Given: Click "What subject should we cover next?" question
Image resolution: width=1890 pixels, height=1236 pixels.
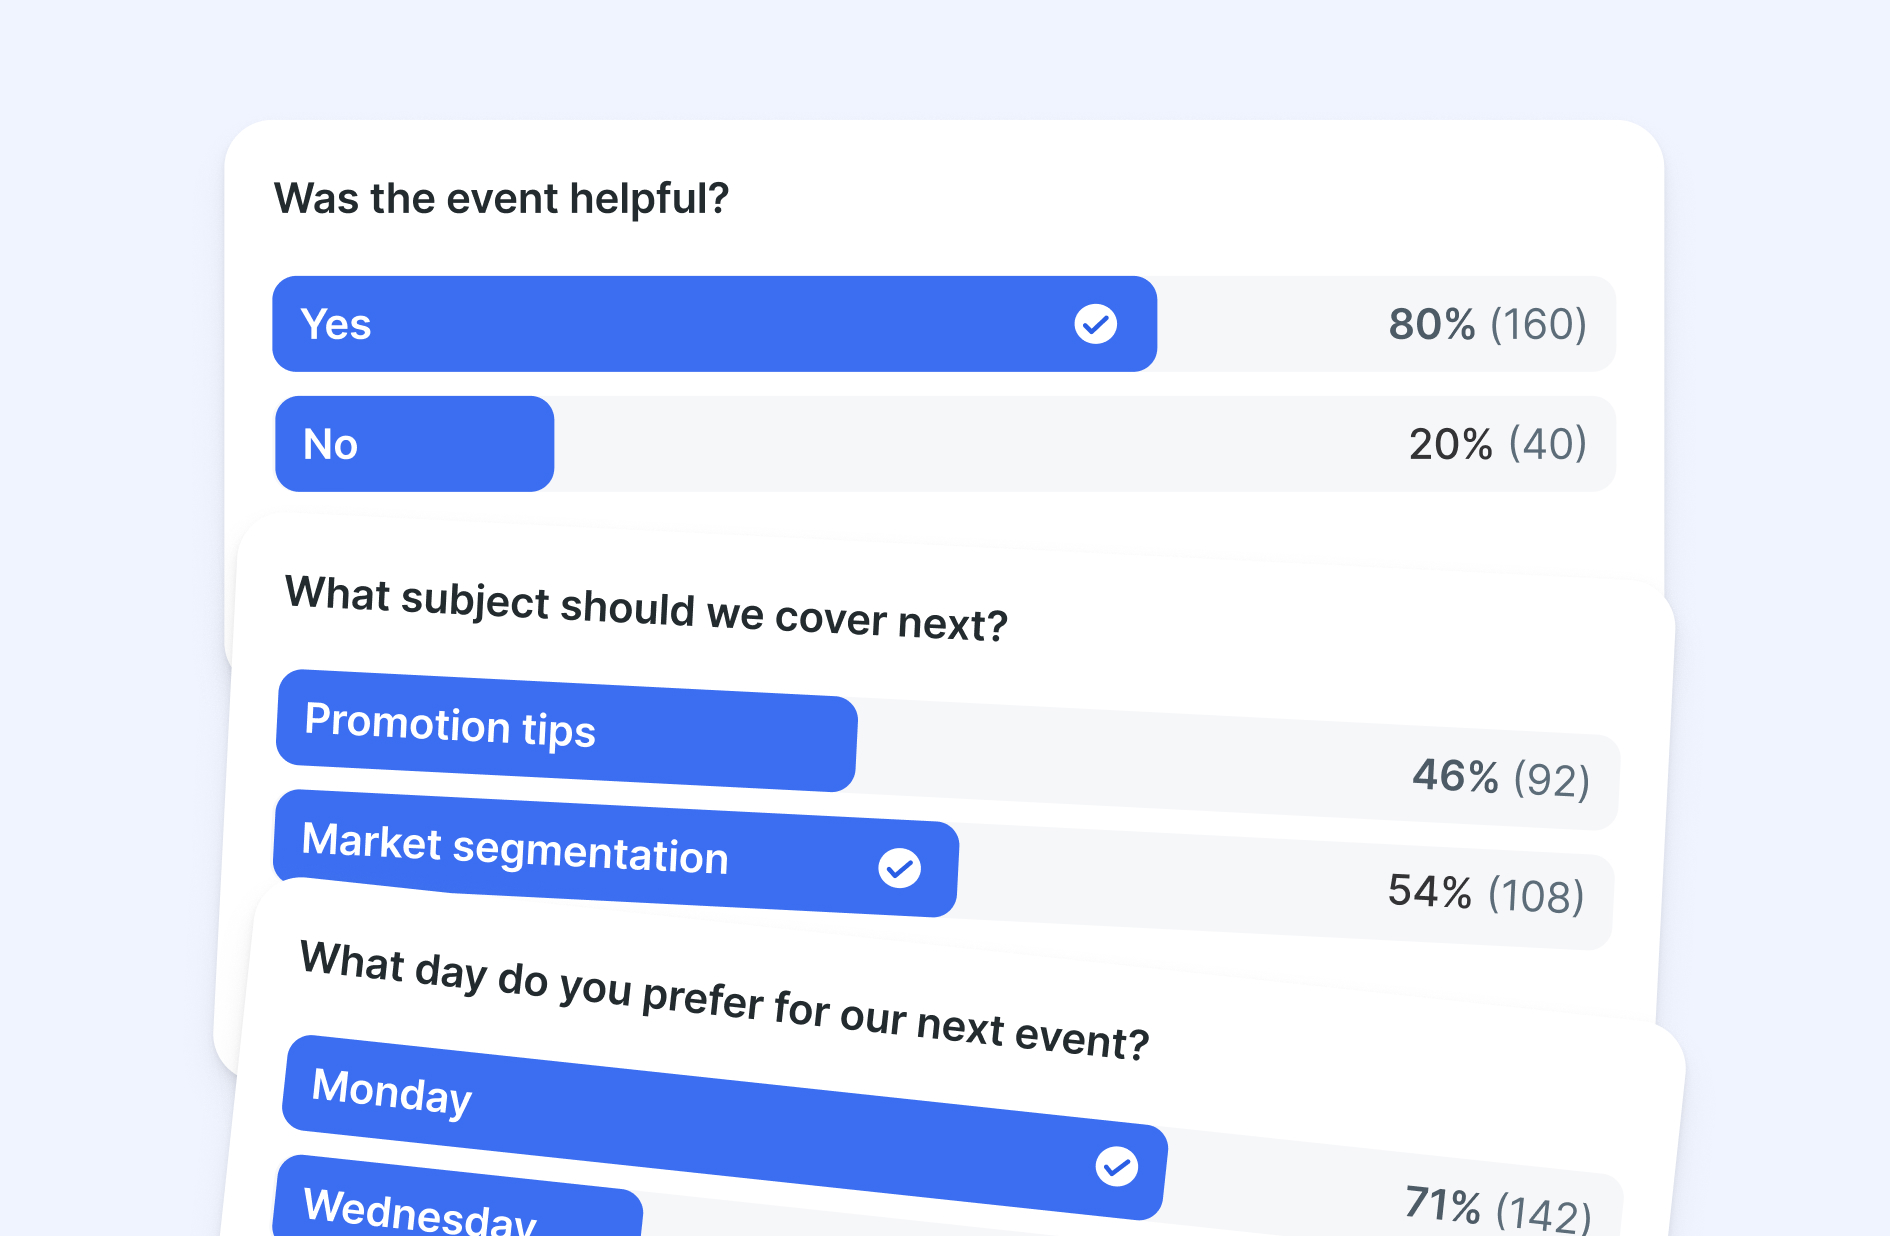Looking at the screenshot, I should coord(646,608).
